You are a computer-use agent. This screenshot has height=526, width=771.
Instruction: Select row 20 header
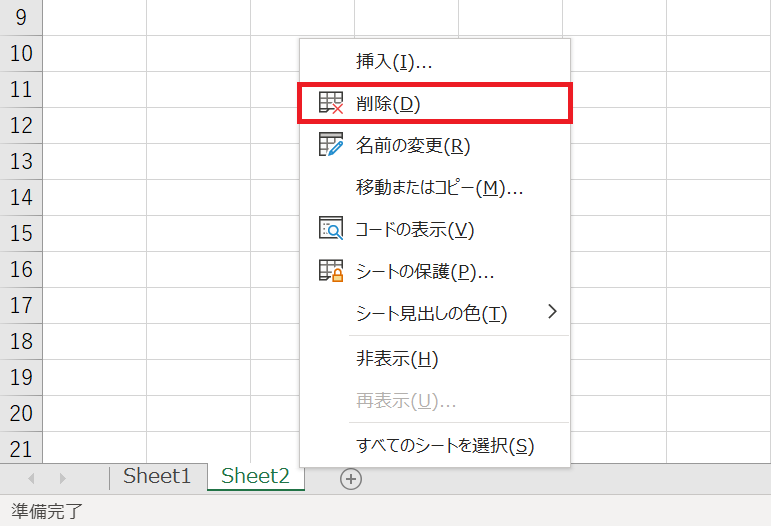[x=21, y=413]
